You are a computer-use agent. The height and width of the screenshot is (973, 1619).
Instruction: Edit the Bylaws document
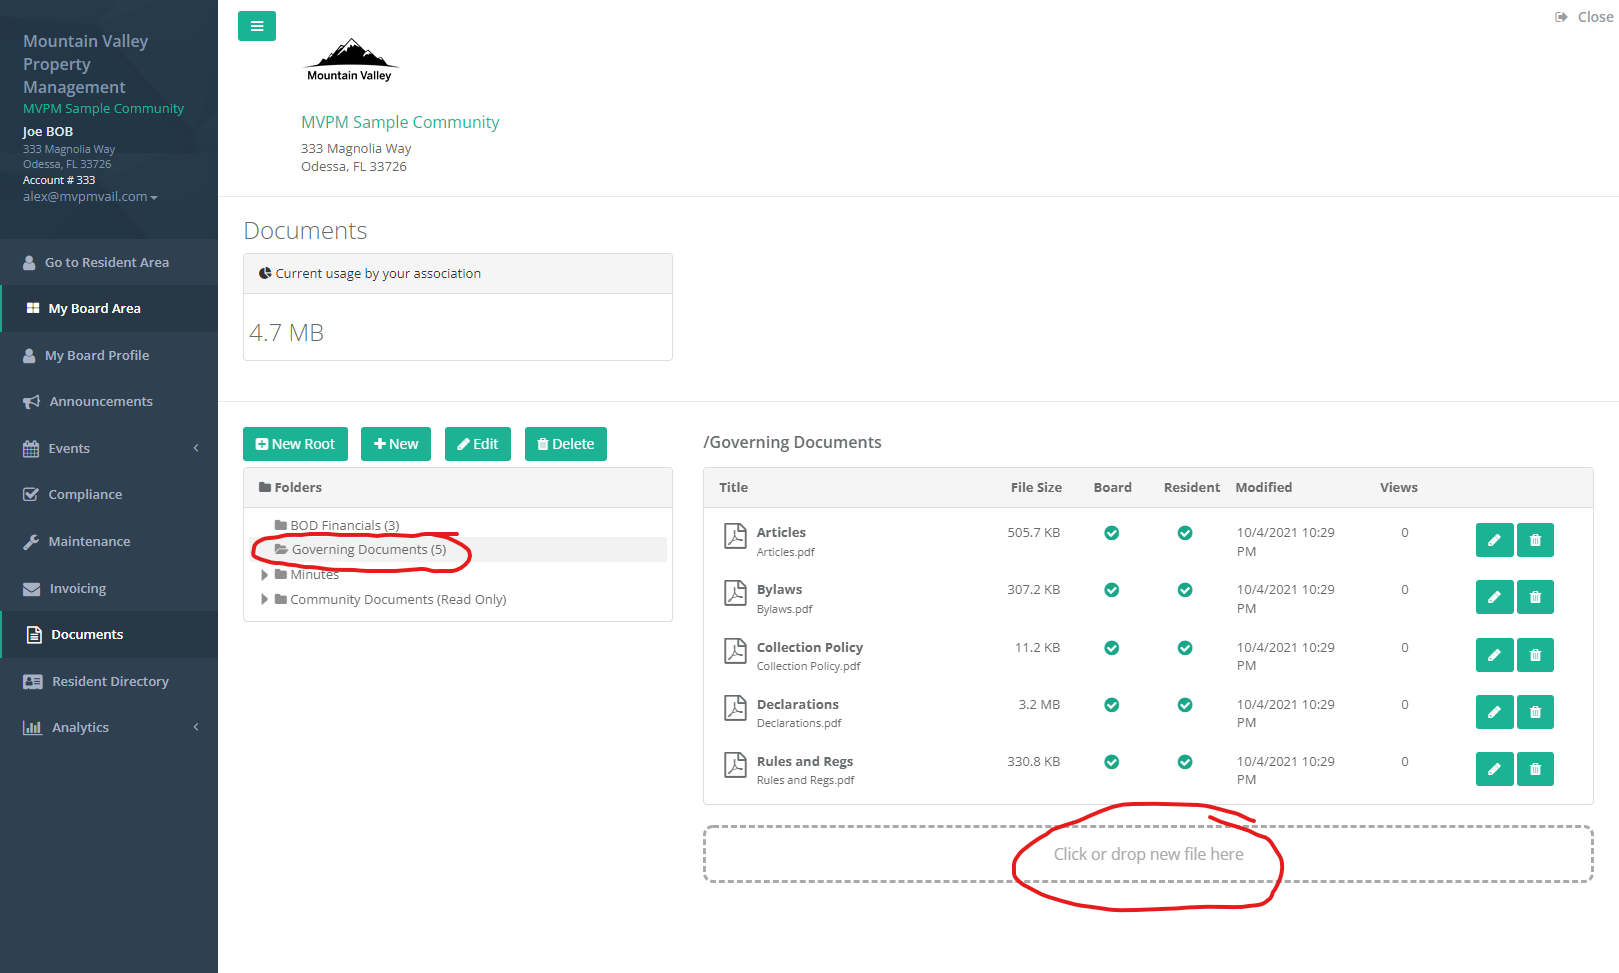[x=1494, y=597]
